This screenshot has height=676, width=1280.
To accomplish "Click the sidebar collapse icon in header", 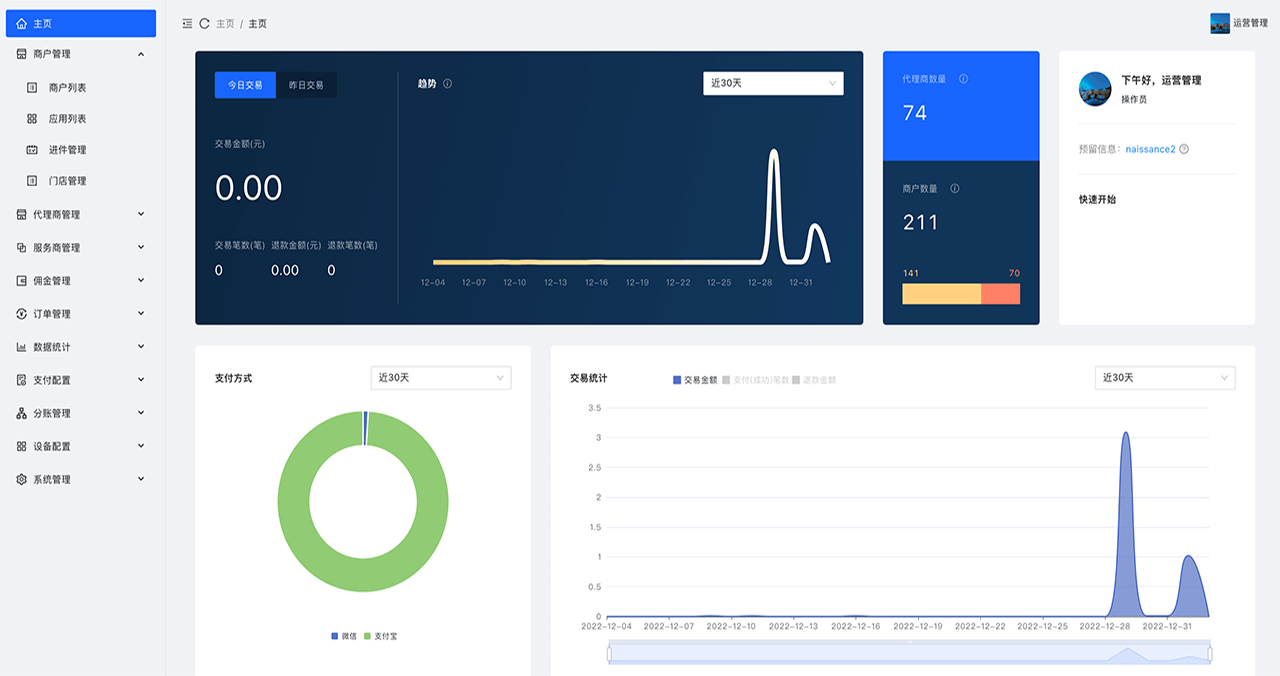I will tap(187, 23).
